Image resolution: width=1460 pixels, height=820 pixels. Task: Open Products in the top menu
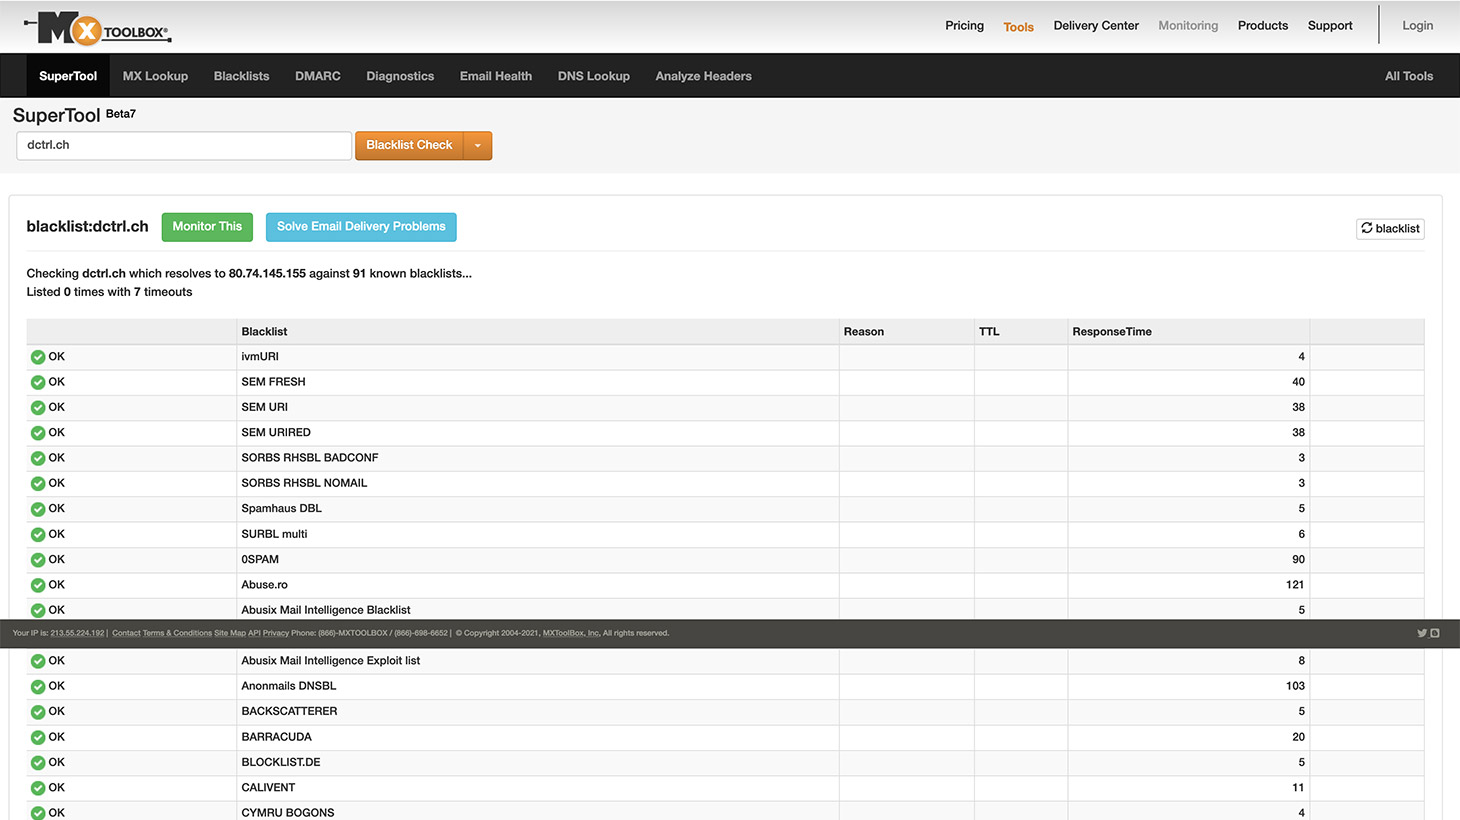point(1263,26)
